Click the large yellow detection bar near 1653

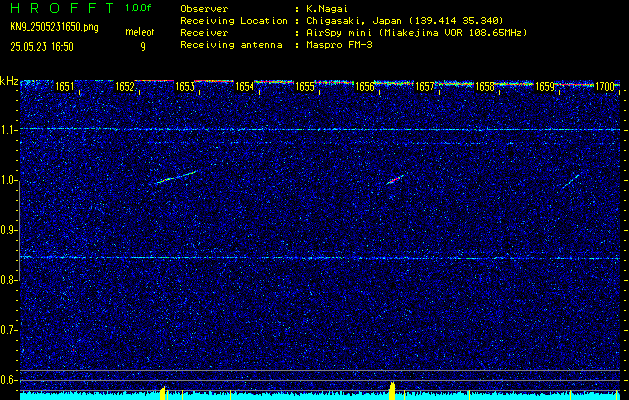163,393
